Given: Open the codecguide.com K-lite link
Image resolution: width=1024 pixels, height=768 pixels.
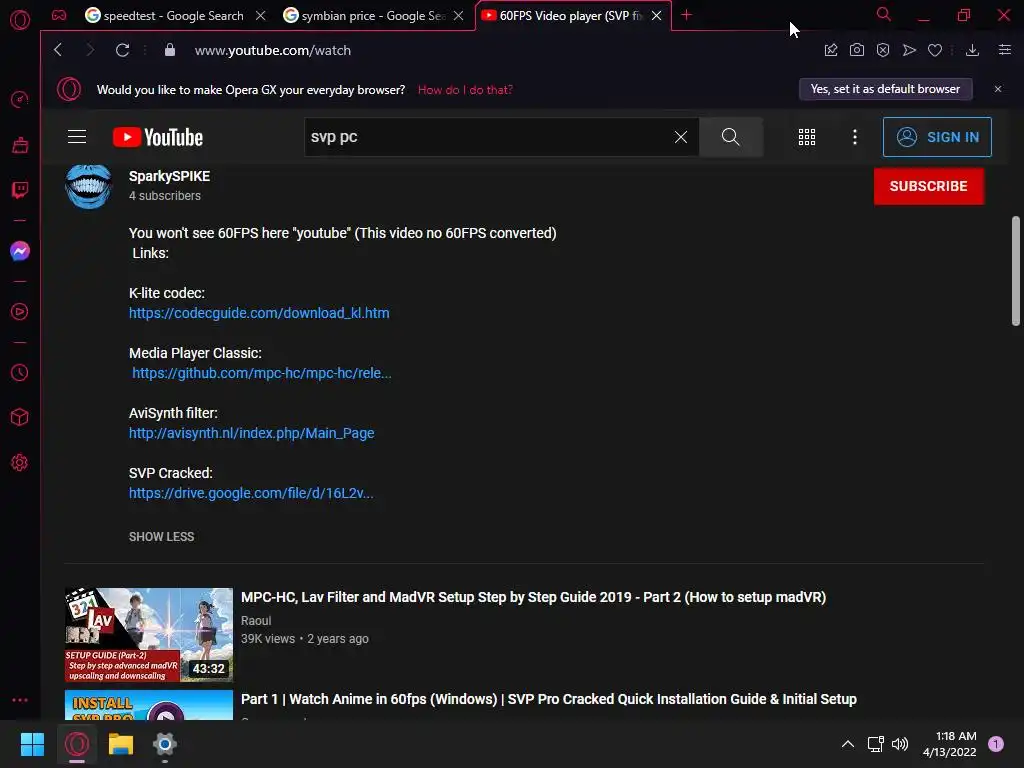Looking at the screenshot, I should [259, 313].
